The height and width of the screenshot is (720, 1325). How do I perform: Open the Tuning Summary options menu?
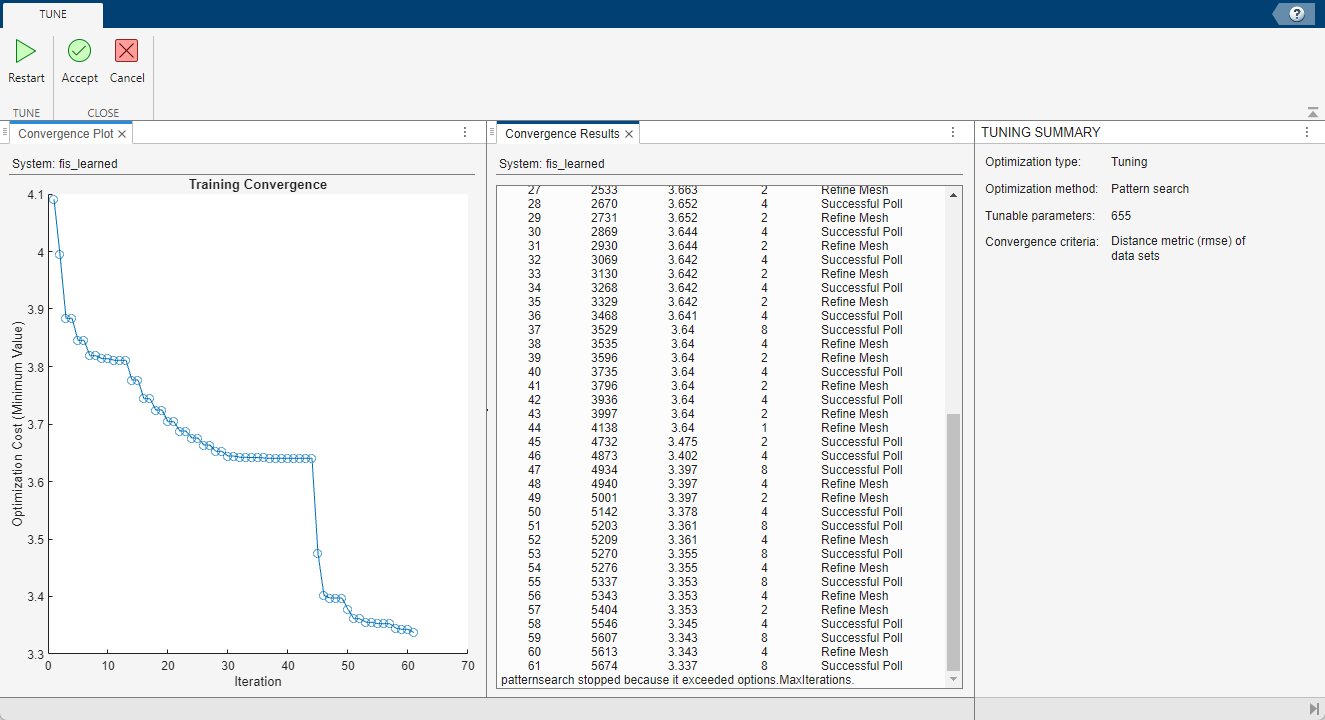(1306, 132)
